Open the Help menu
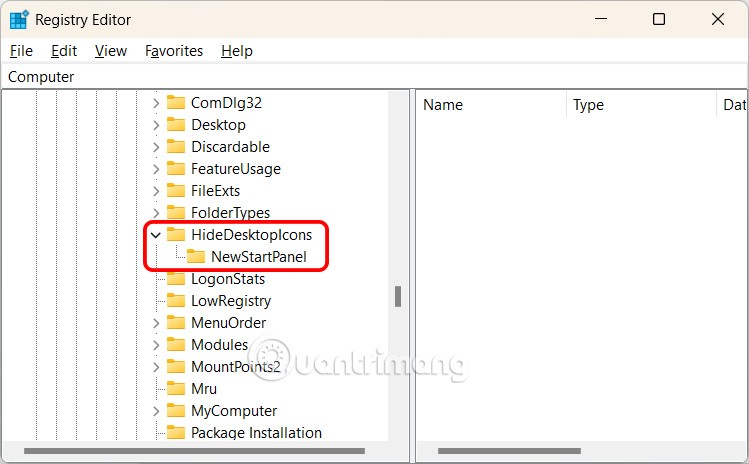Viewport: 749px width, 464px height. point(237,51)
